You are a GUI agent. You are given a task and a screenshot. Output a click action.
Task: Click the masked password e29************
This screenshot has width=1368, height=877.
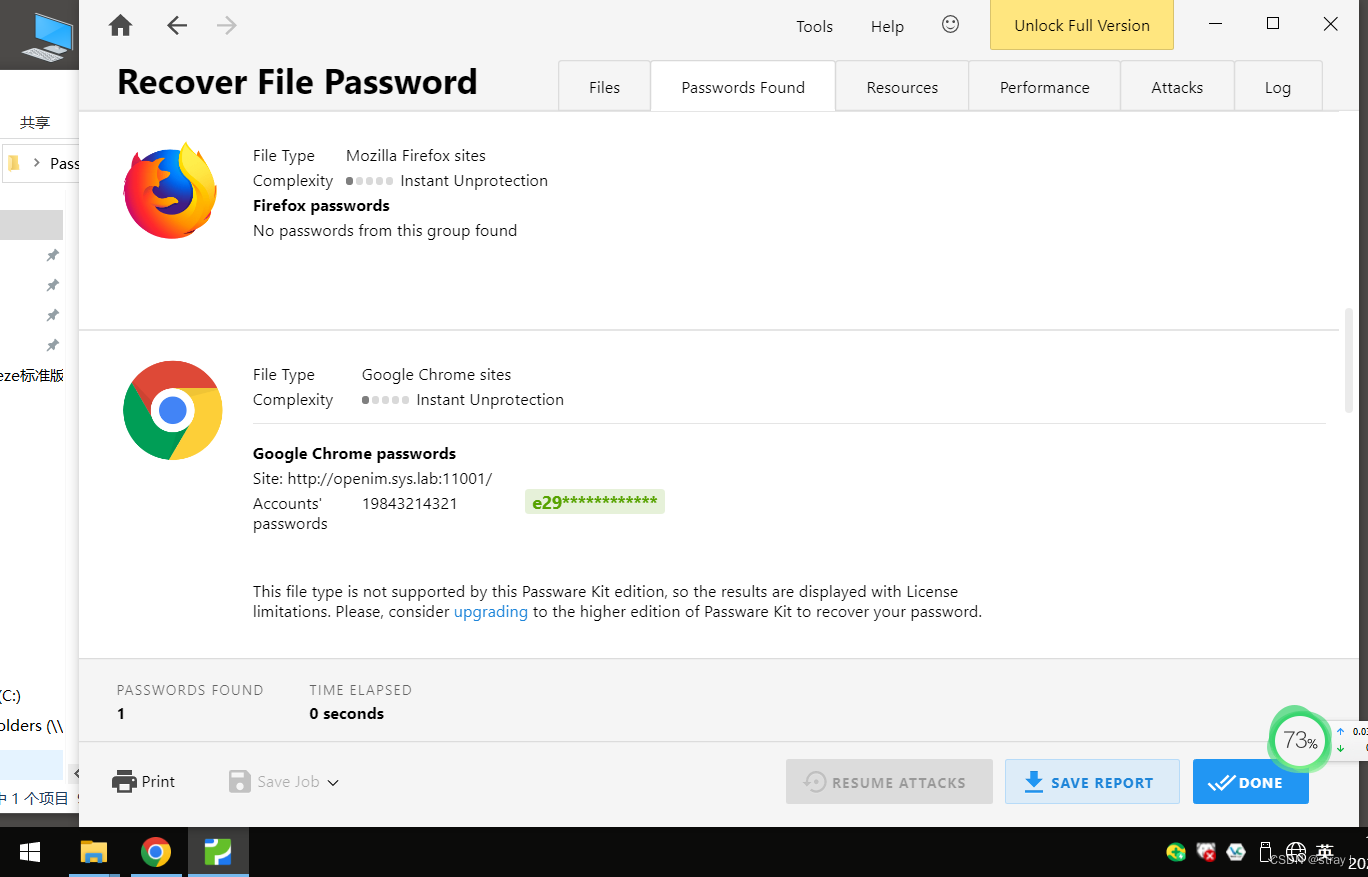[595, 502]
